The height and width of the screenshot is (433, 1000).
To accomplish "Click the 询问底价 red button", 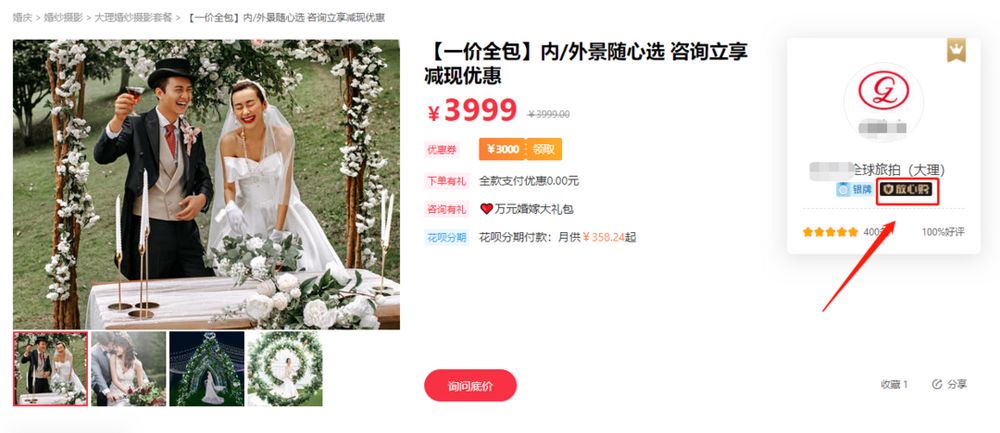I will tap(470, 386).
